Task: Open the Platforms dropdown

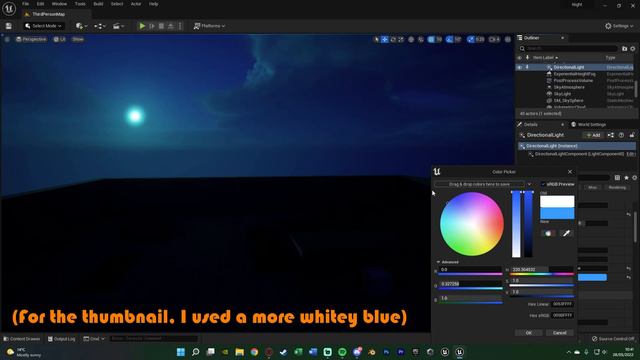Action: pyautogui.click(x=209, y=26)
